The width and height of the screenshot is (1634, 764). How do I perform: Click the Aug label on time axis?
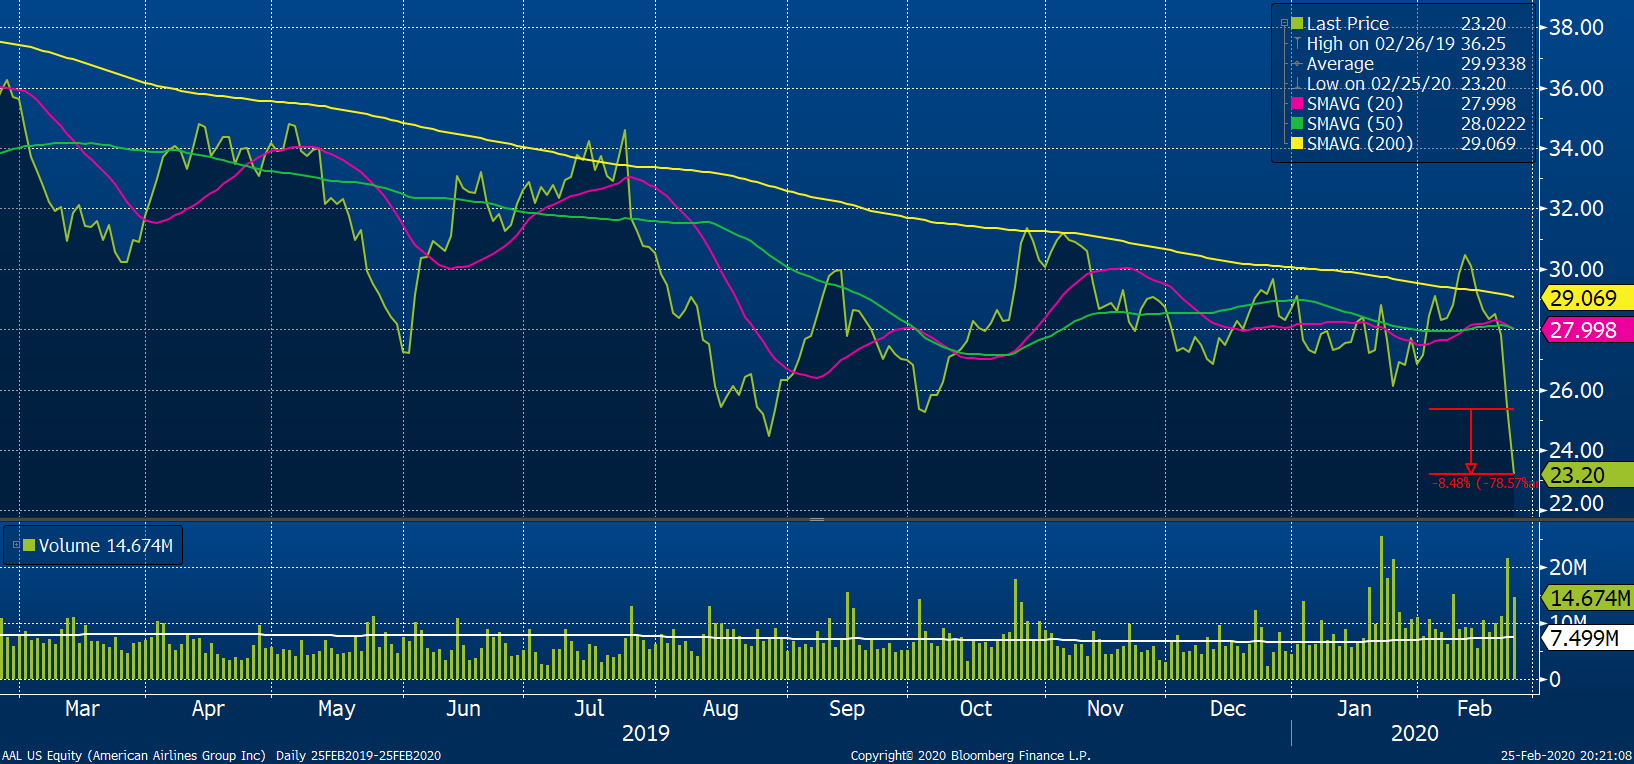[720, 708]
